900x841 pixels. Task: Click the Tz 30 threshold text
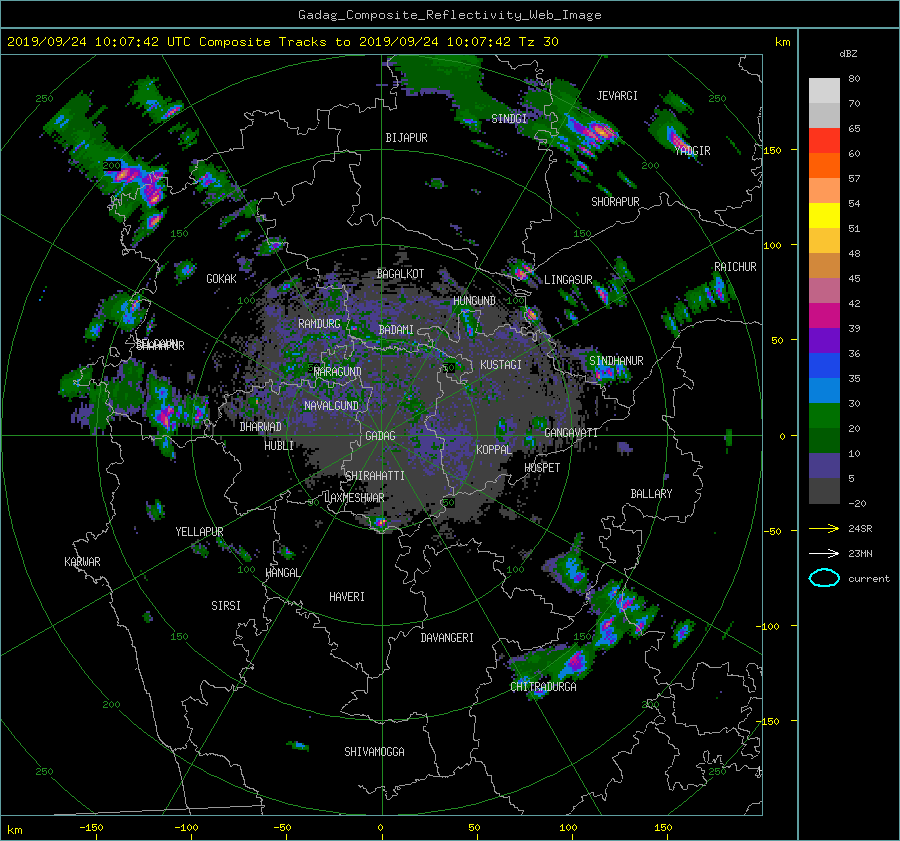(538, 42)
